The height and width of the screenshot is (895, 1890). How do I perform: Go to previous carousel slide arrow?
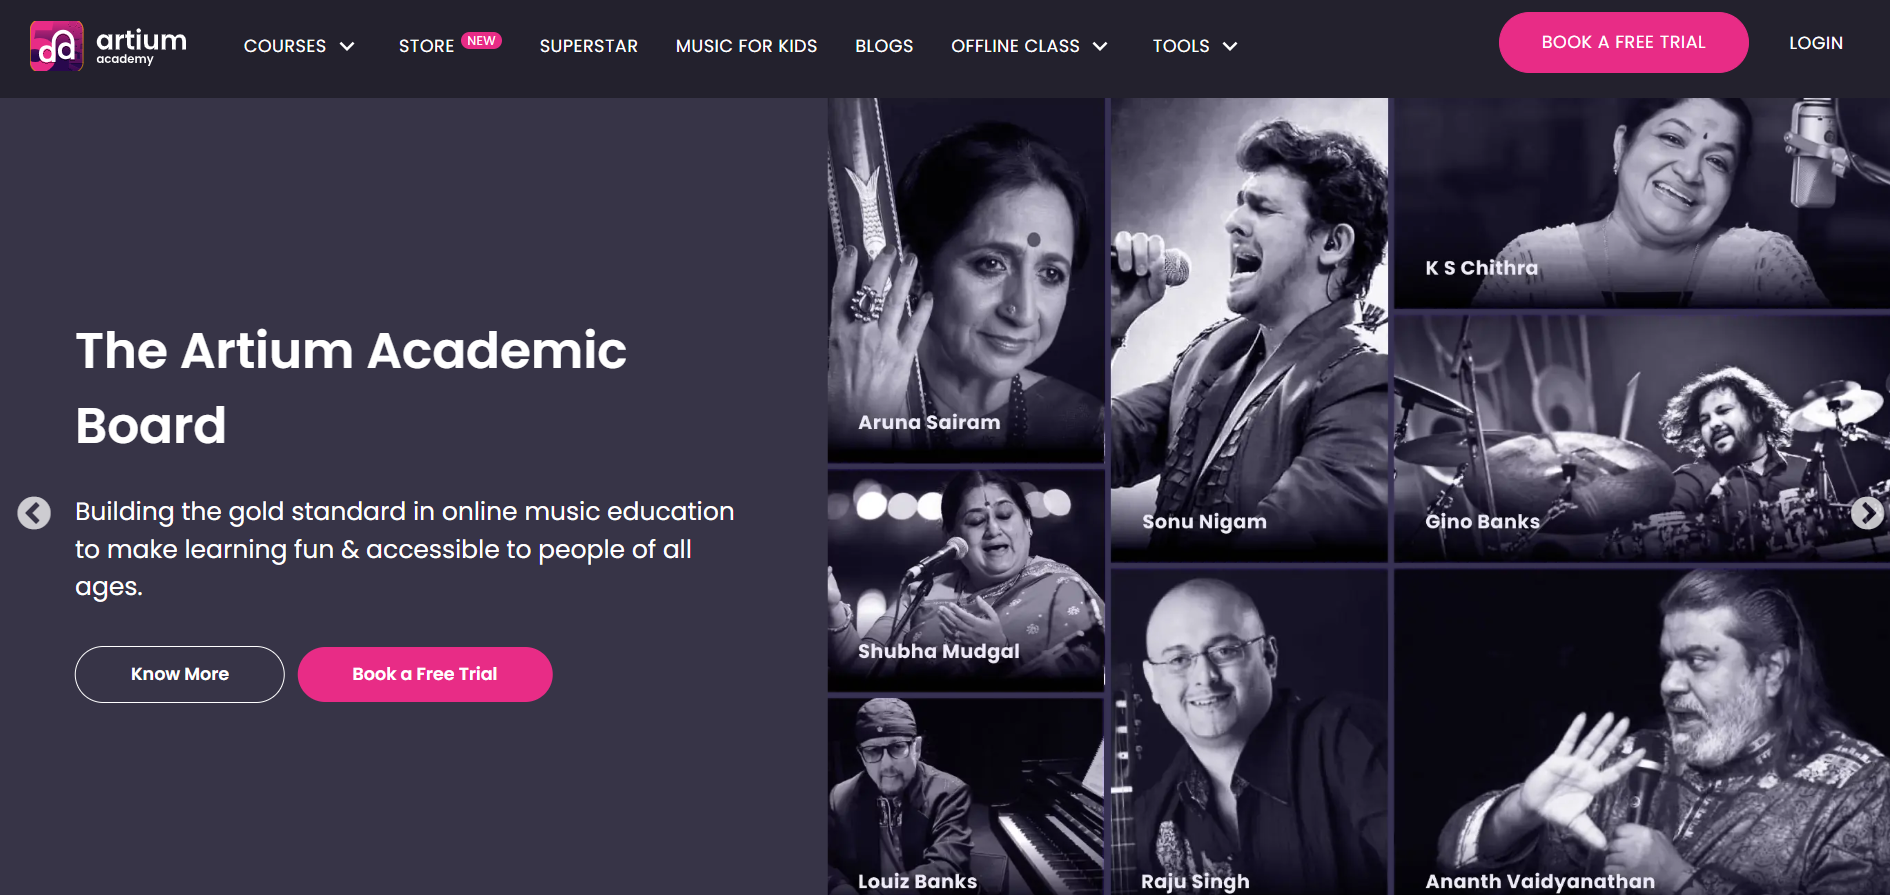[x=34, y=513]
